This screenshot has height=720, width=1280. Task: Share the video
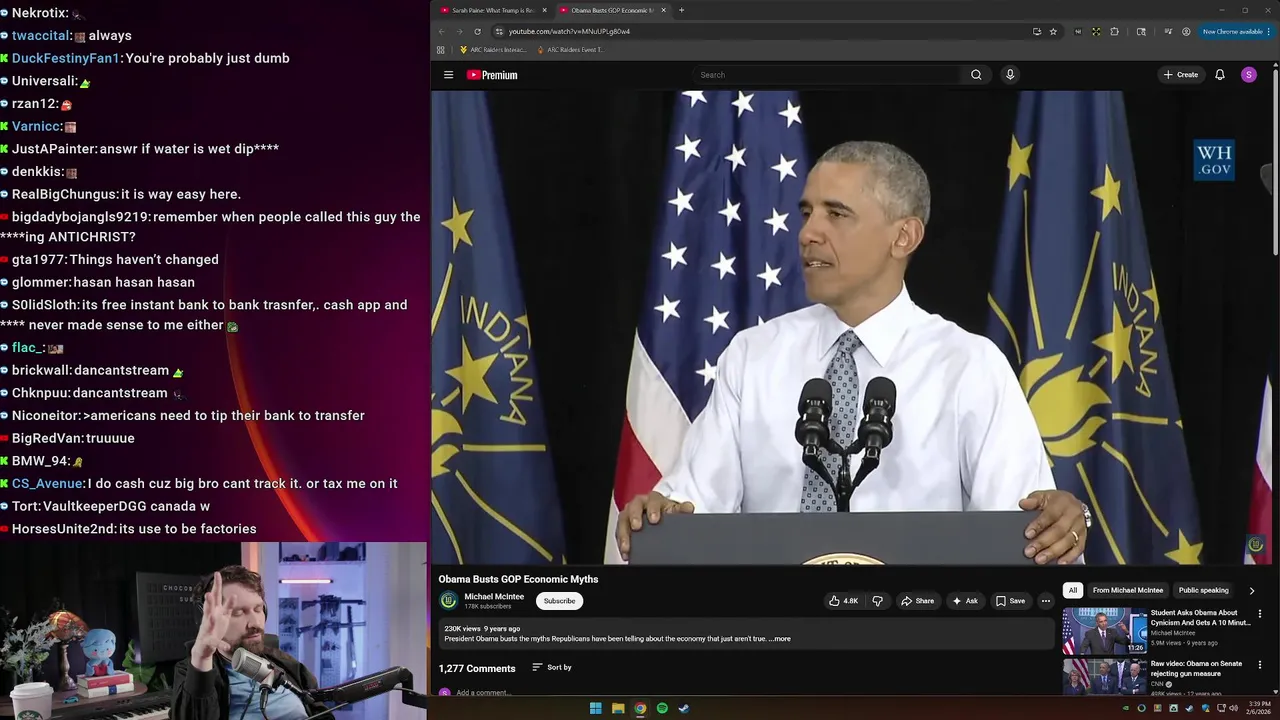pyautogui.click(x=917, y=601)
